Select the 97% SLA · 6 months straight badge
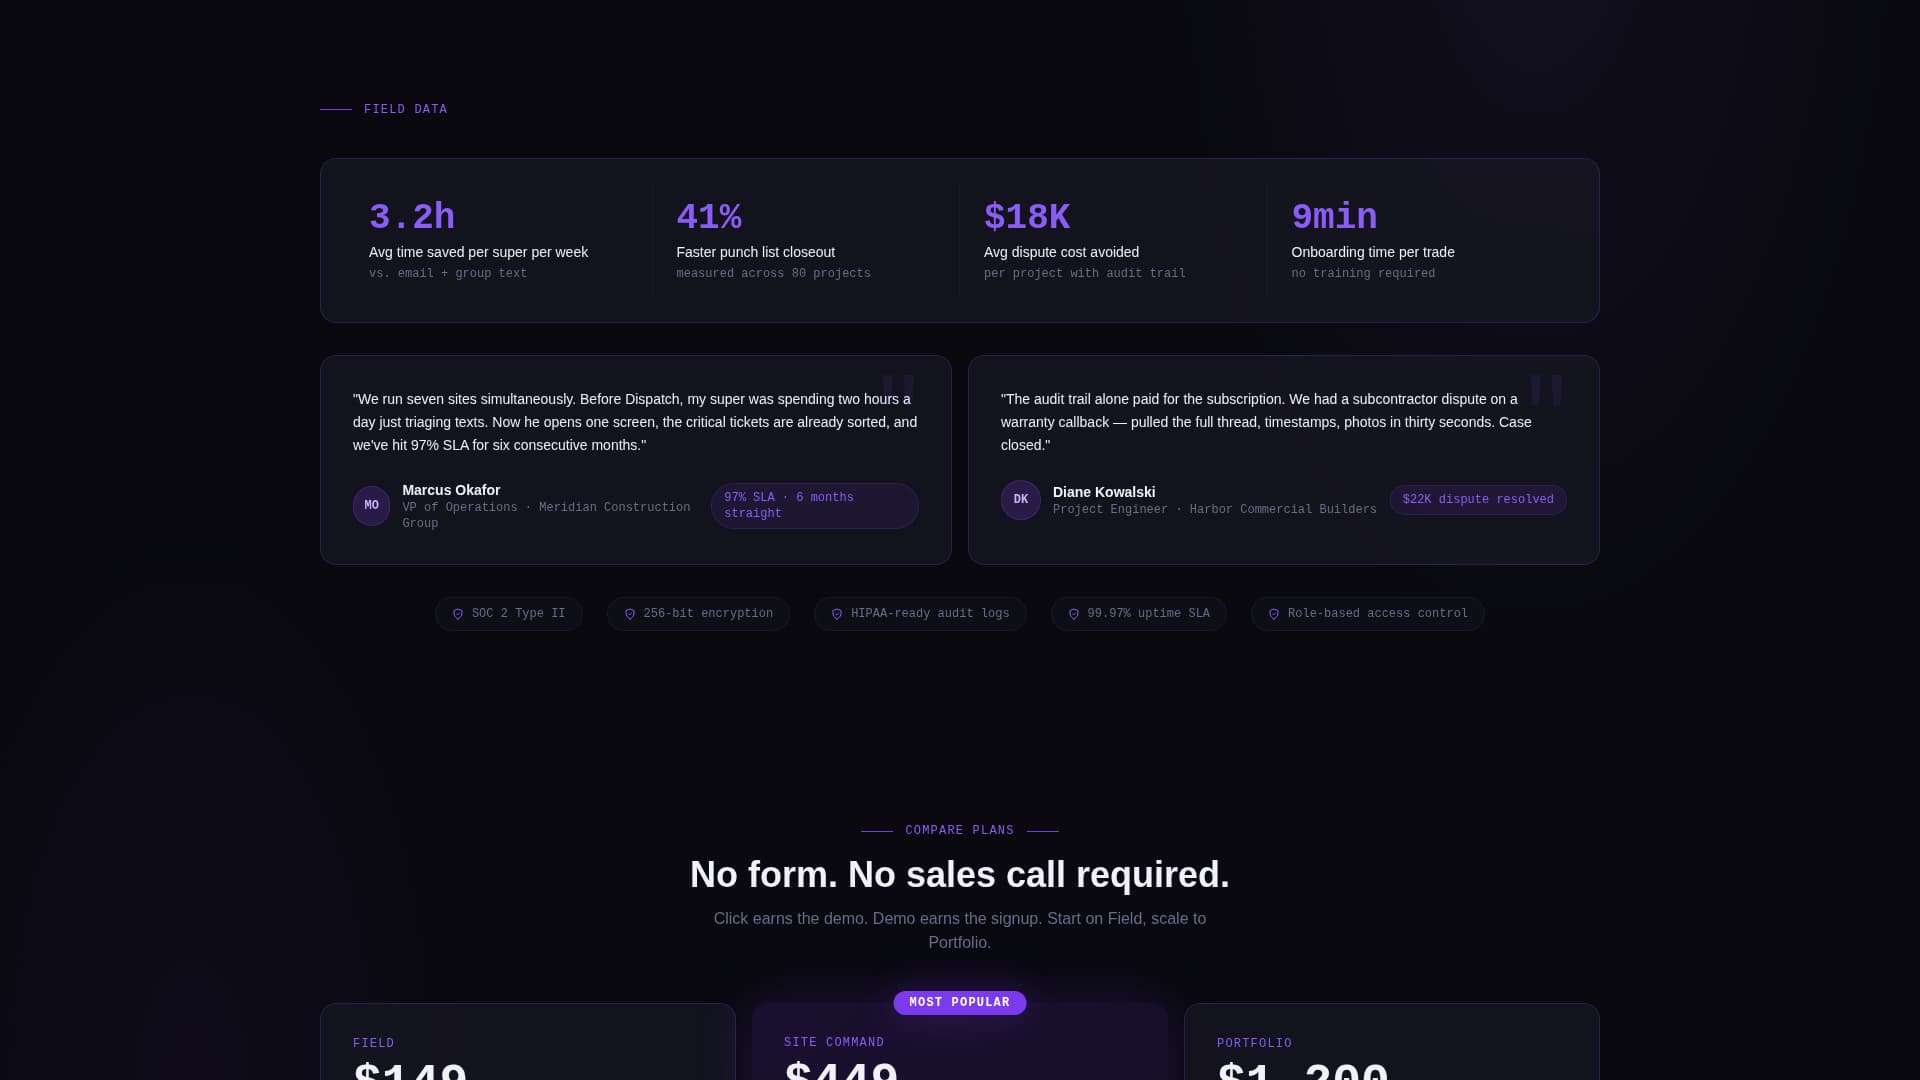Viewport: 1920px width, 1080px height. click(814, 505)
